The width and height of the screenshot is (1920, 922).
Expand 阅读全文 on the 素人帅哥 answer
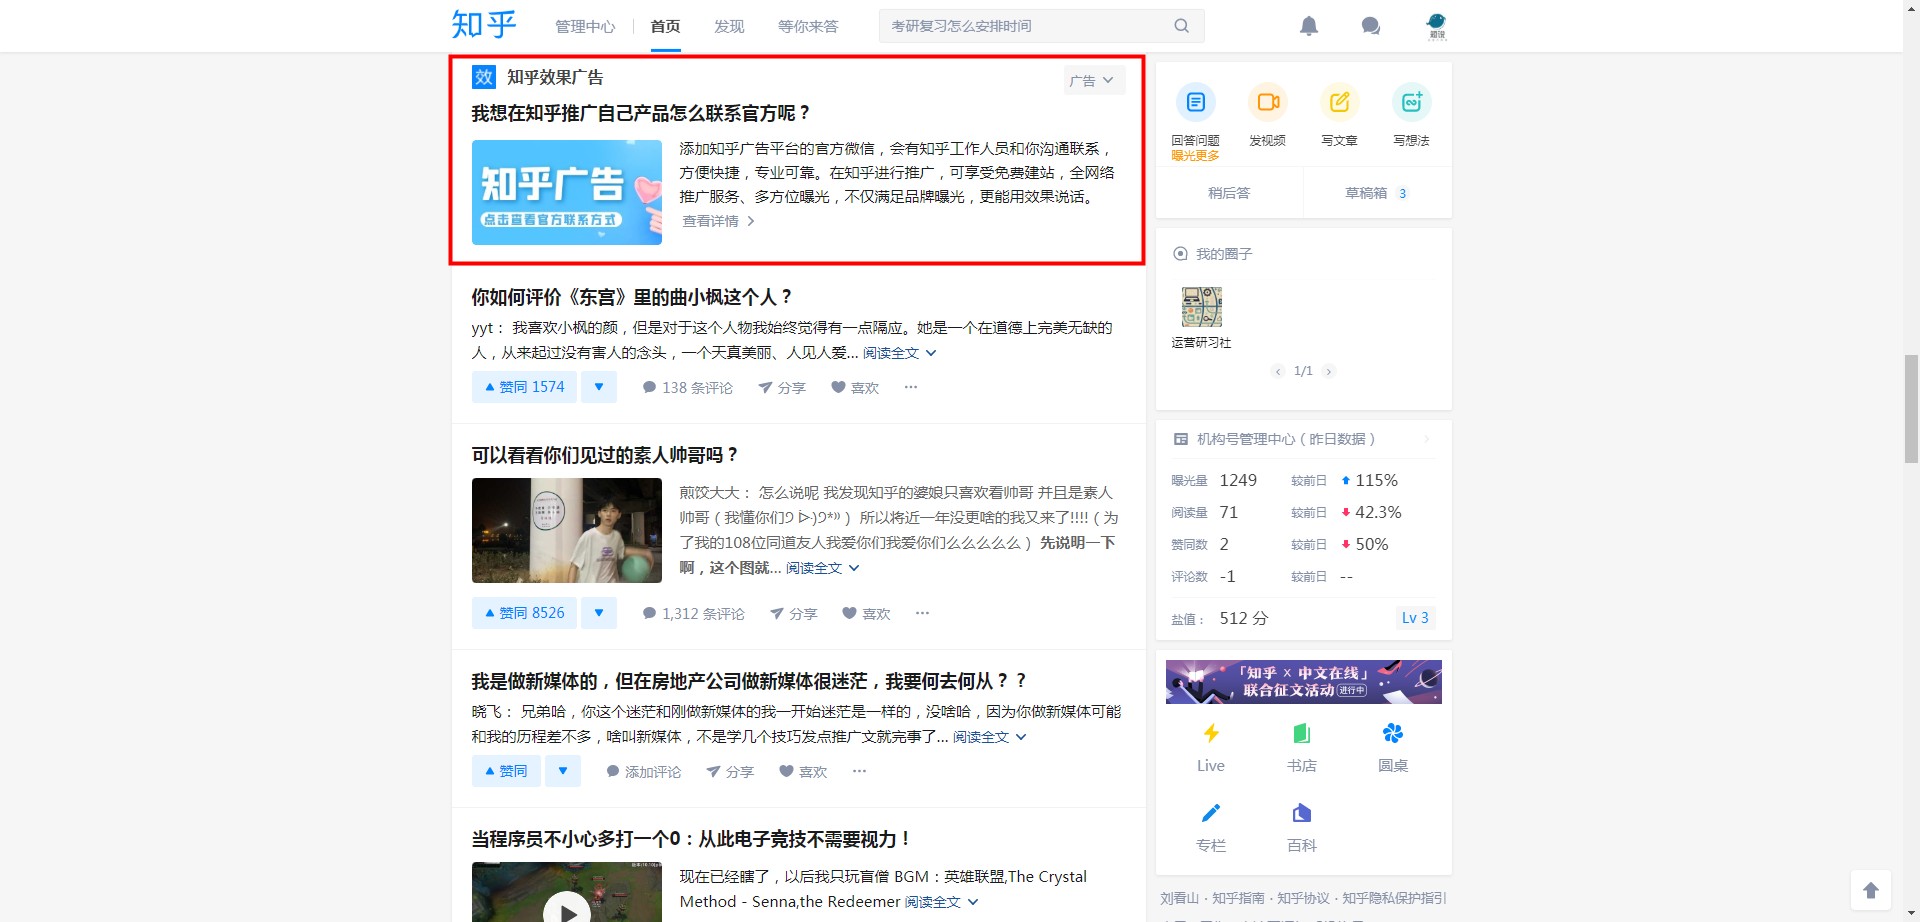tap(823, 568)
